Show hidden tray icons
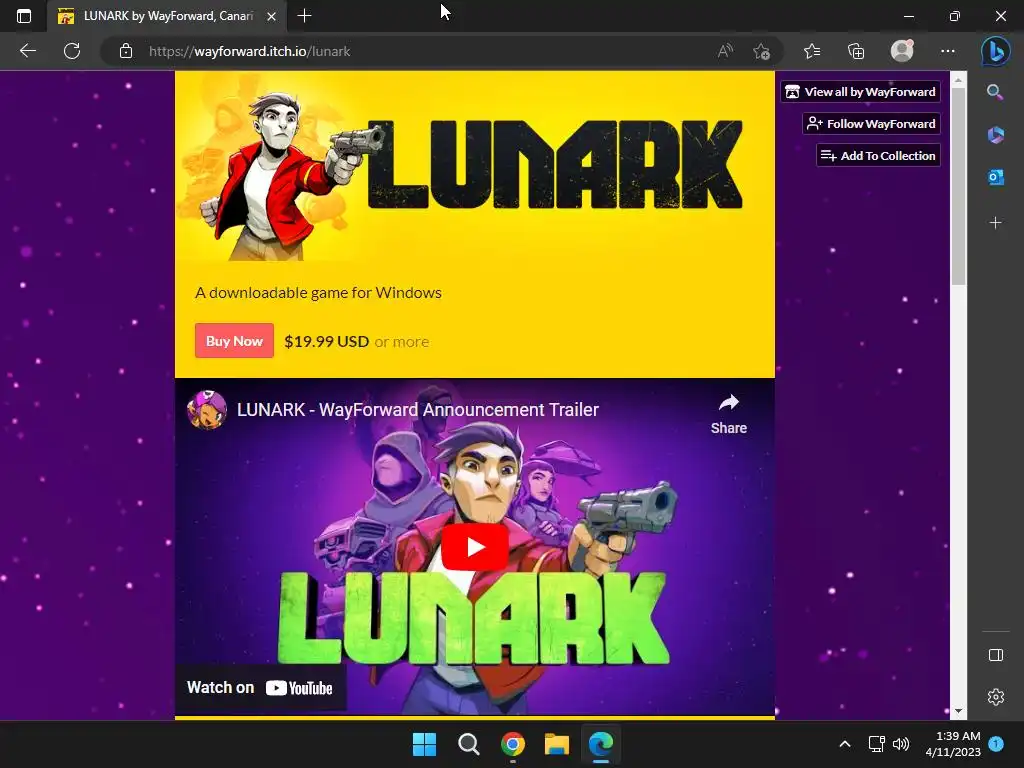 844,744
